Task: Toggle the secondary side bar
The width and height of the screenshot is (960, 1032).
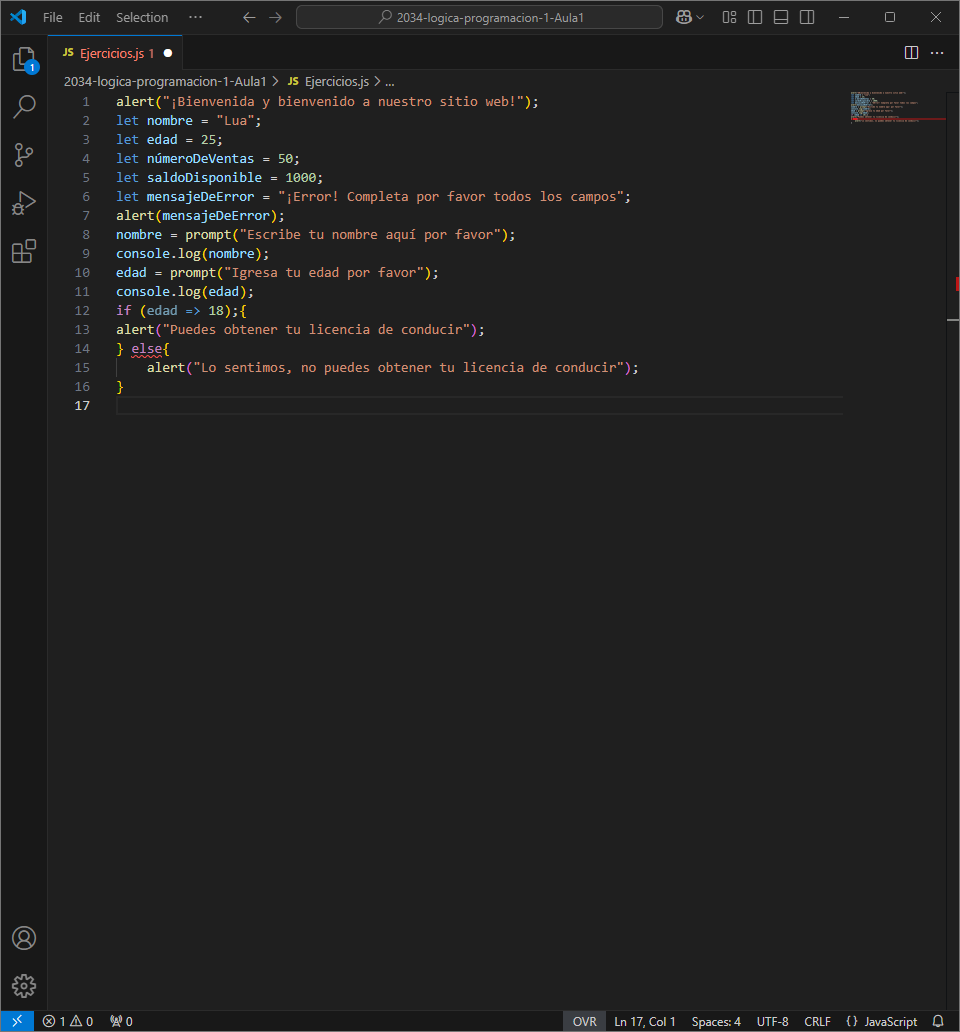Action: coord(807,18)
